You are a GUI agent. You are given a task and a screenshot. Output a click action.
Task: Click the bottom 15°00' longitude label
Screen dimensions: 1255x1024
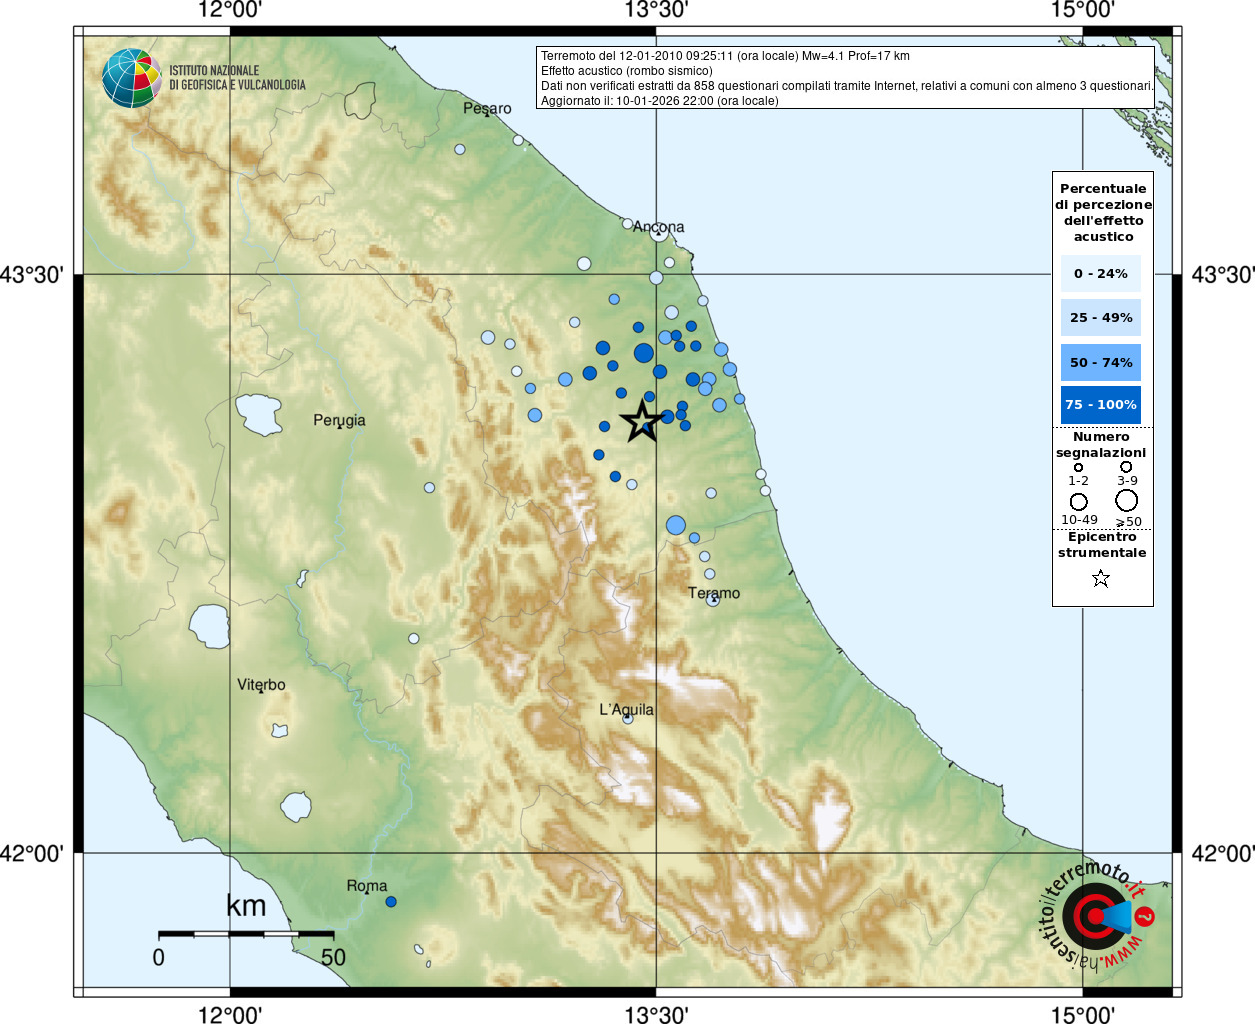(1083, 1015)
